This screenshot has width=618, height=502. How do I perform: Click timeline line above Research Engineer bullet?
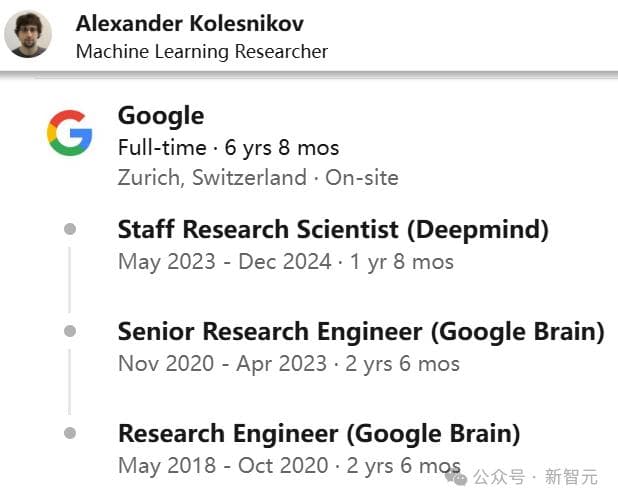tap(70, 382)
